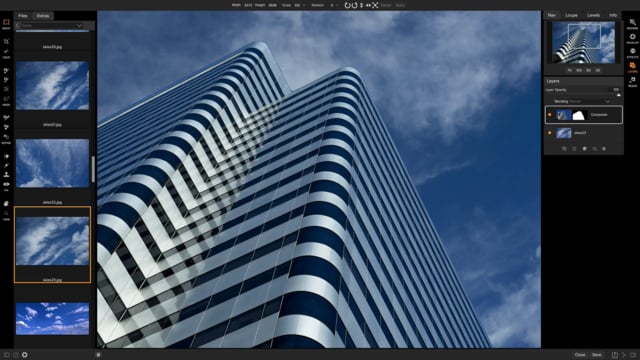This screenshot has width=640, height=360.
Task: Select the Transform move tool
Action: tap(6, 22)
